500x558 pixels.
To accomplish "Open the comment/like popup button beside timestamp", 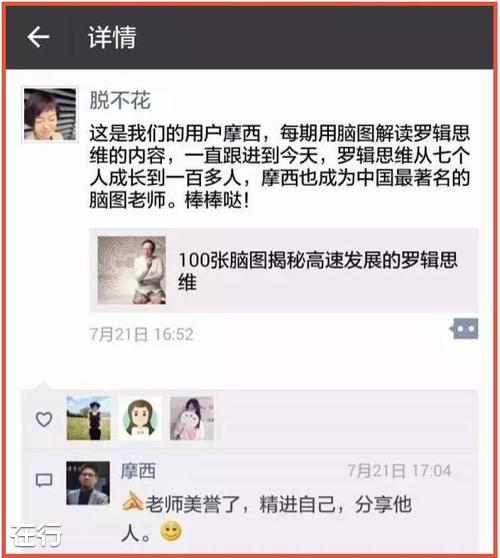I will coord(464,328).
